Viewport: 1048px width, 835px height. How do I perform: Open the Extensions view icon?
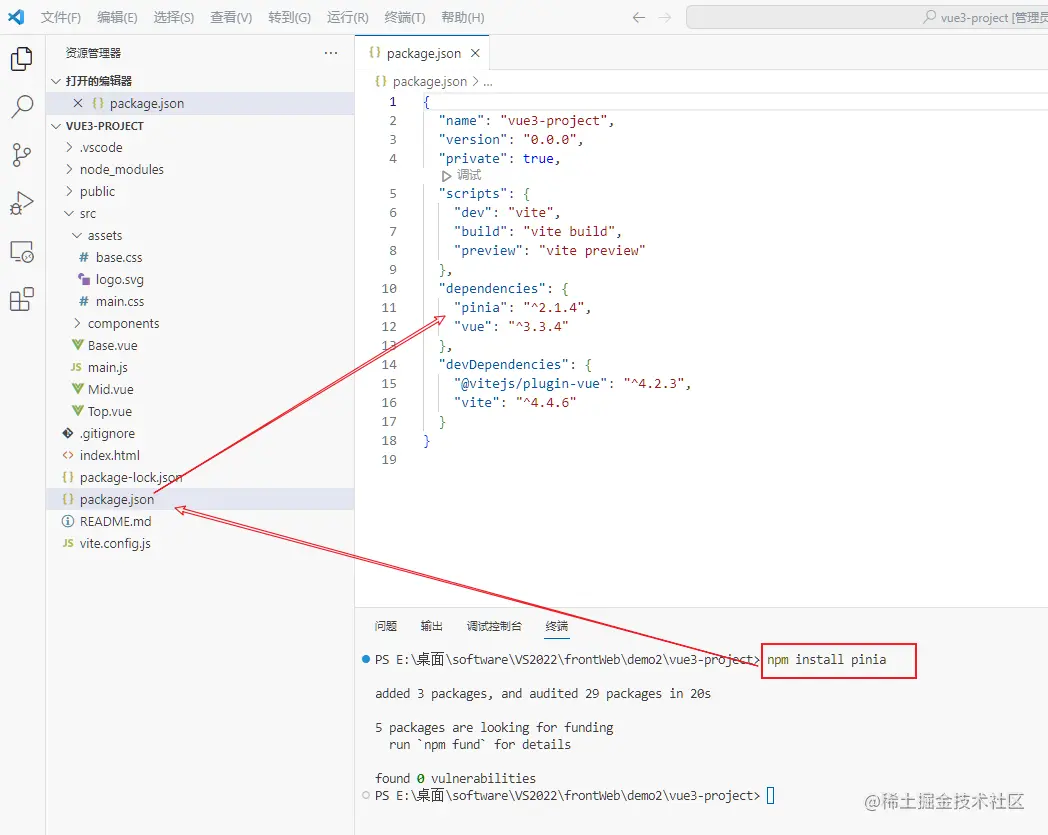pyautogui.click(x=21, y=300)
